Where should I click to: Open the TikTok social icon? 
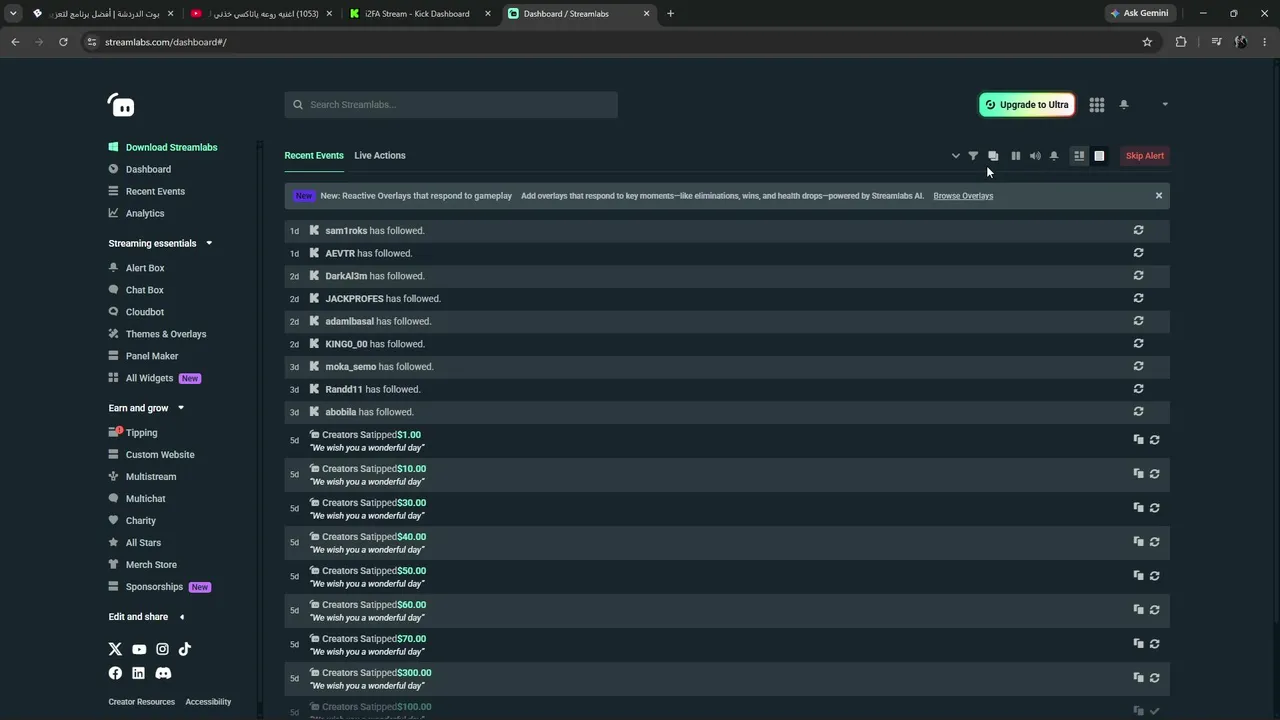pos(185,649)
